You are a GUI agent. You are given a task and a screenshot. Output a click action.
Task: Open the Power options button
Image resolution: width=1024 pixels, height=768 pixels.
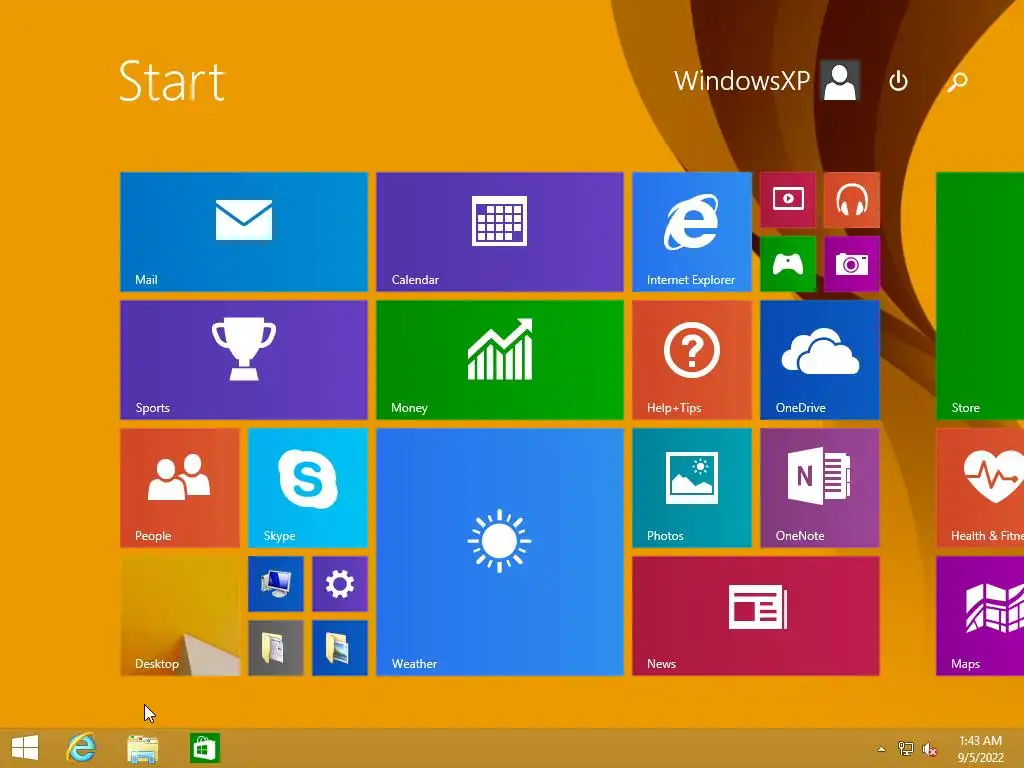pyautogui.click(x=899, y=81)
